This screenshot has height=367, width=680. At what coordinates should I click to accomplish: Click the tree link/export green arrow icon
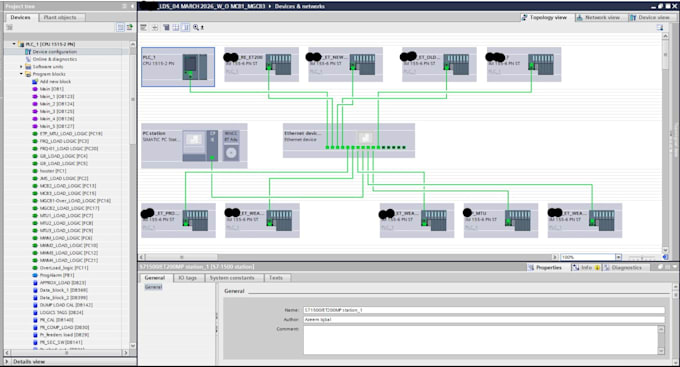pos(130,27)
